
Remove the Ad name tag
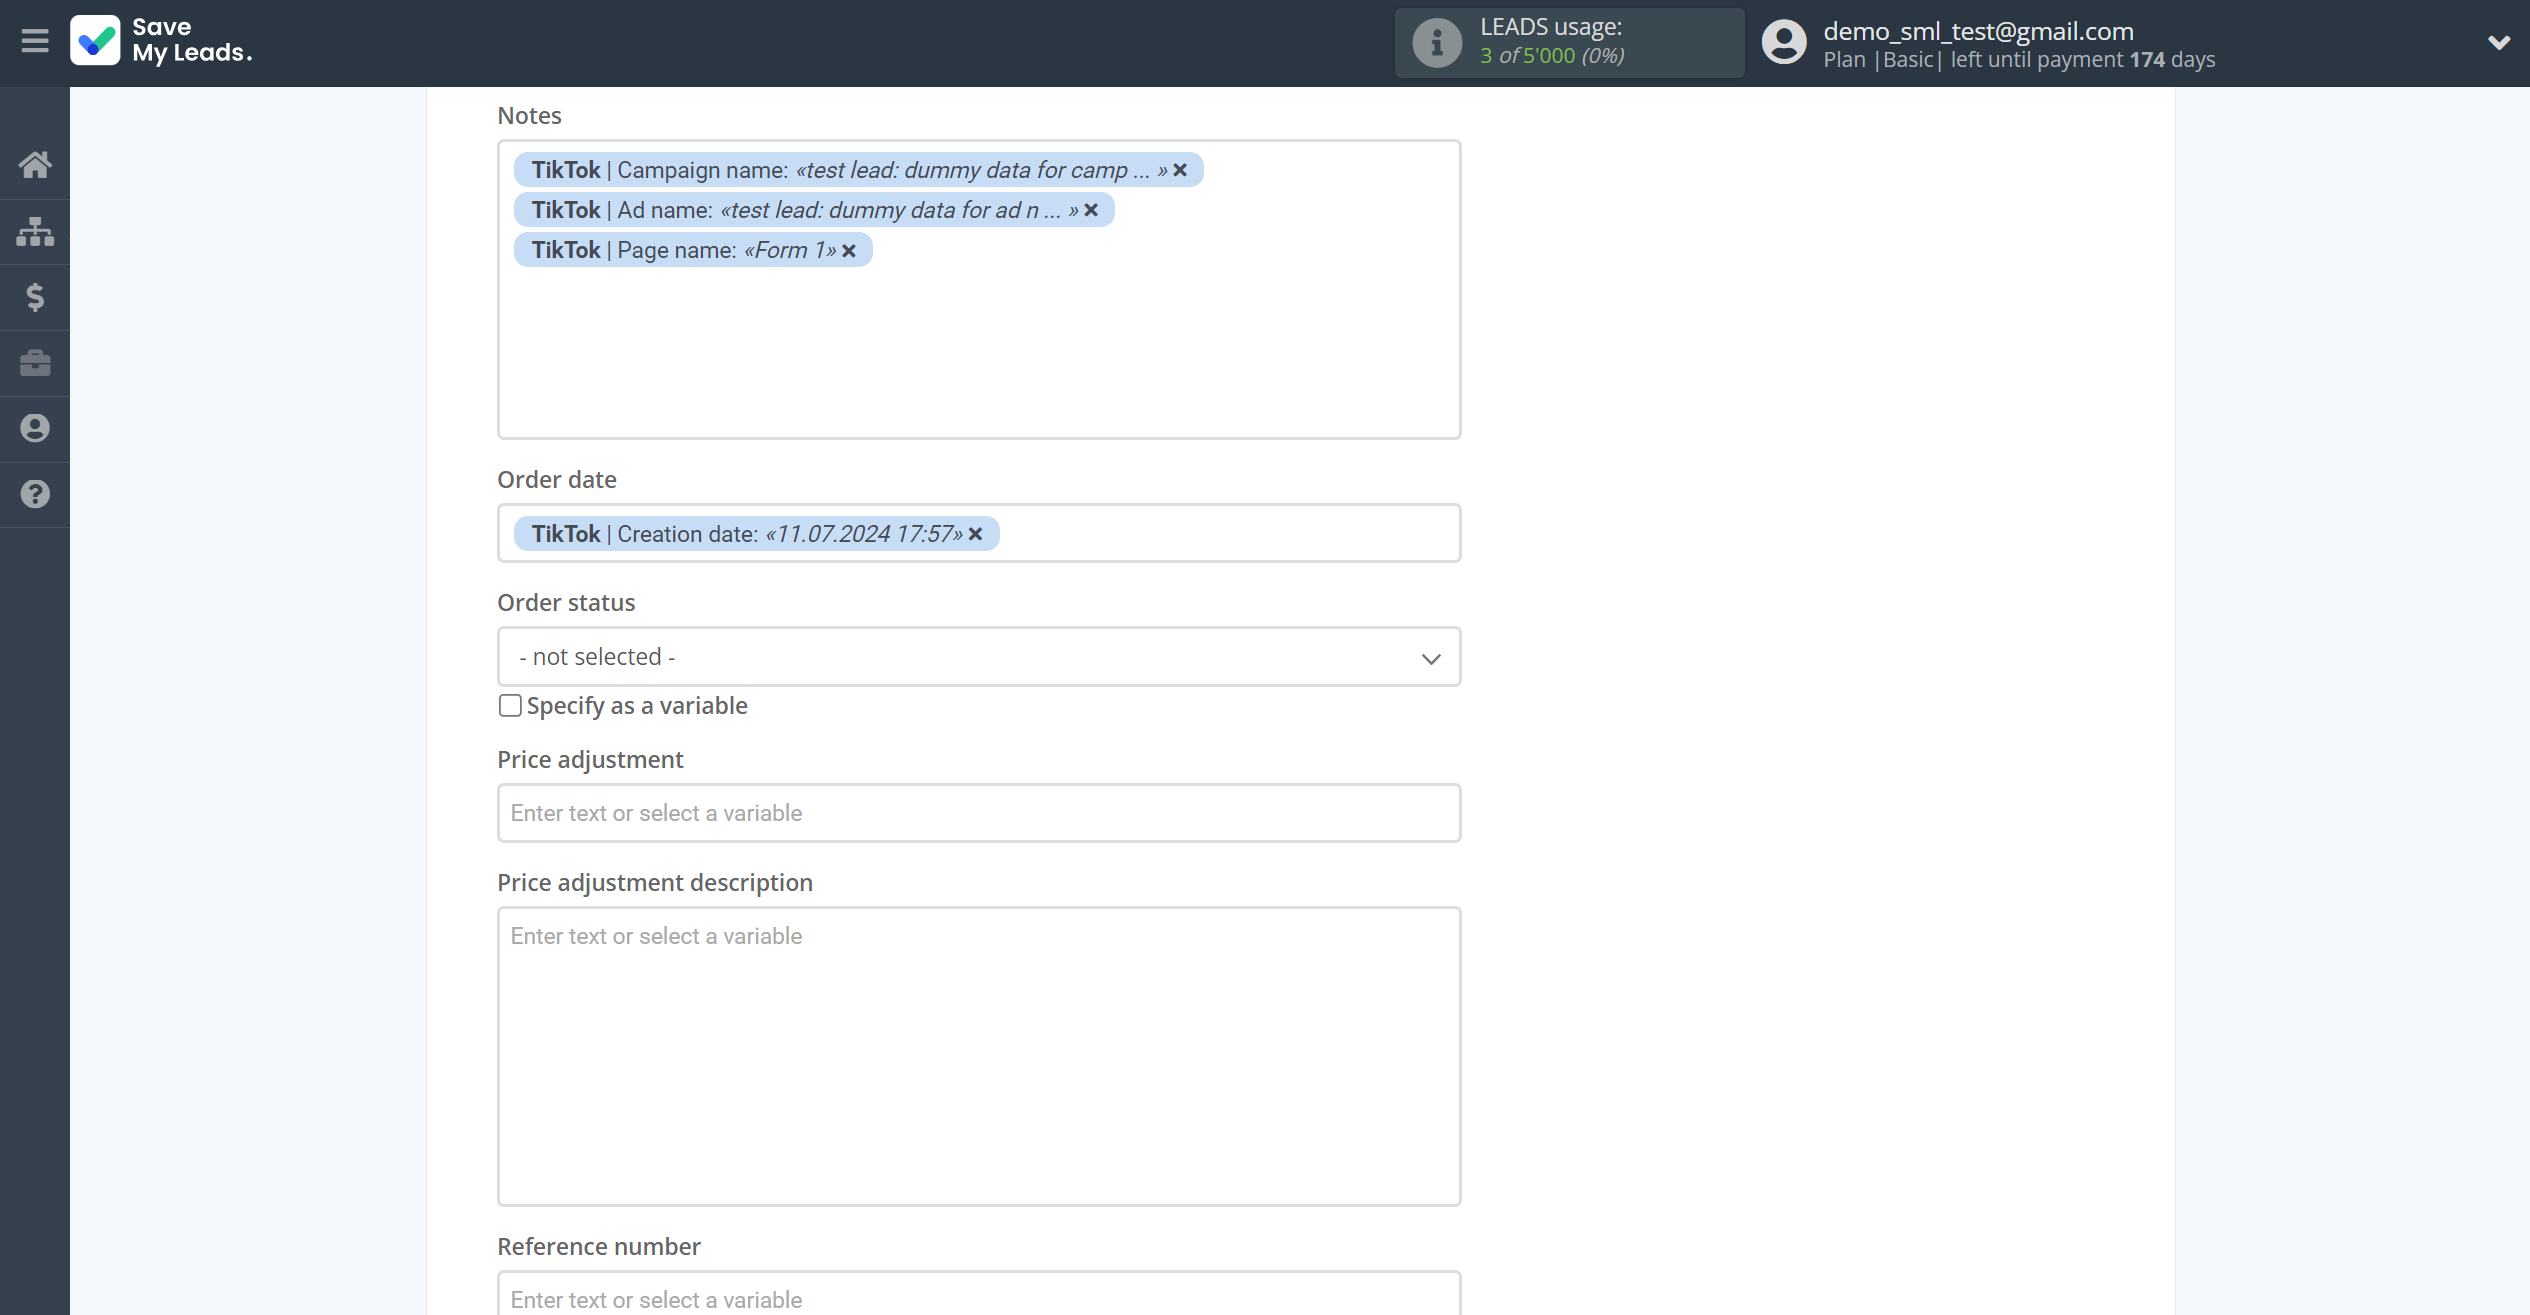point(1091,210)
